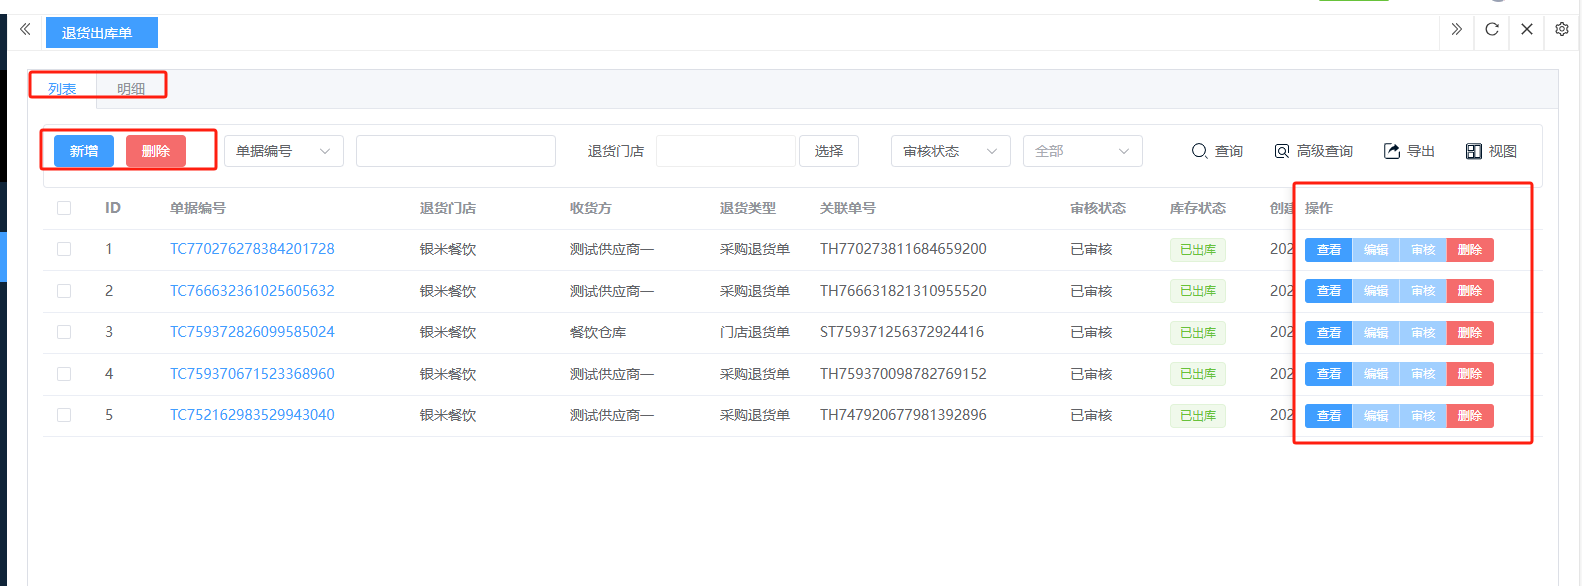The width and height of the screenshot is (1582, 586).
Task: Click the 导出 export icon button
Action: [x=1409, y=151]
